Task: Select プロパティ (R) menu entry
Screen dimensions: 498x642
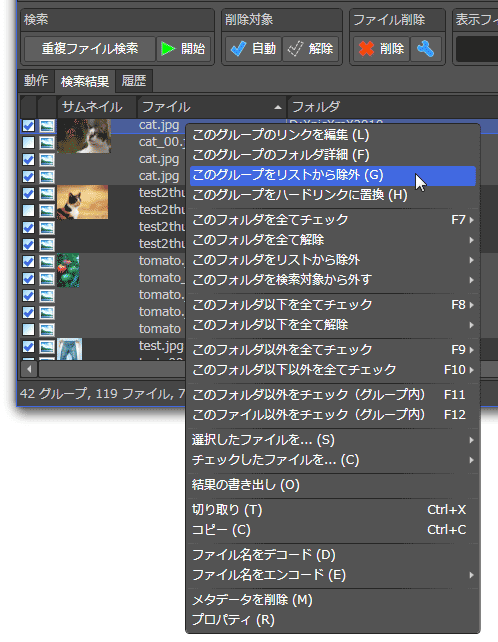Action: pos(333,620)
